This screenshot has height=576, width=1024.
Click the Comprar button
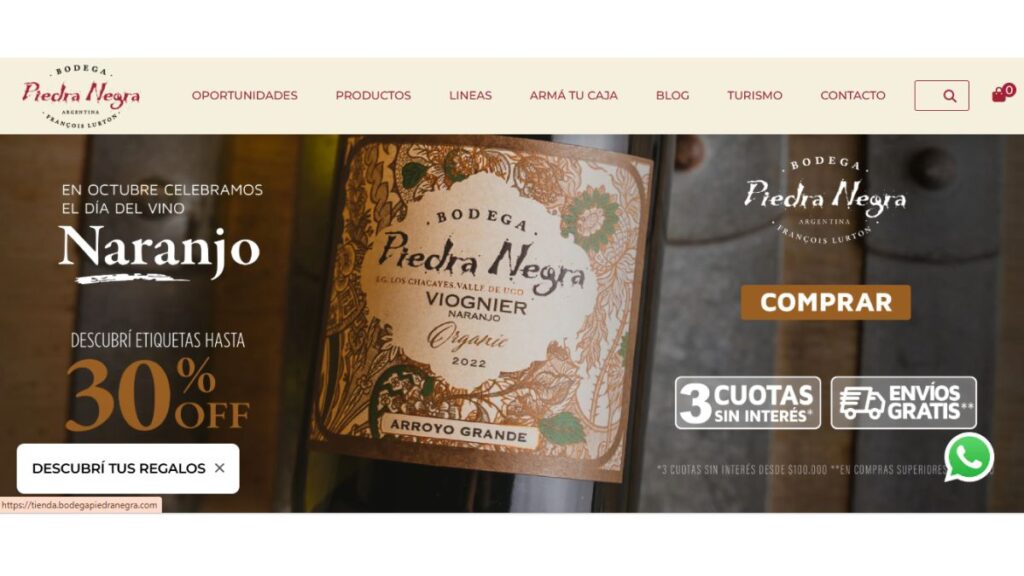pyautogui.click(x=825, y=302)
